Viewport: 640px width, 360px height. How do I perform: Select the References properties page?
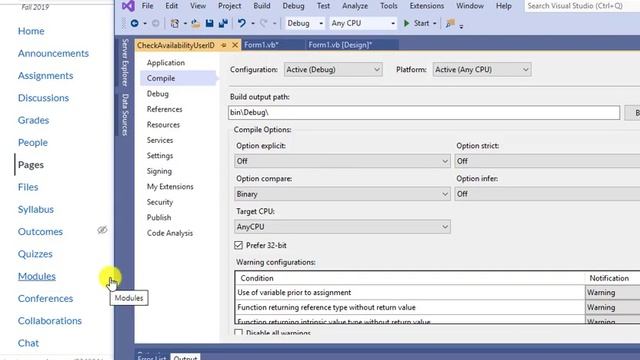coord(164,109)
